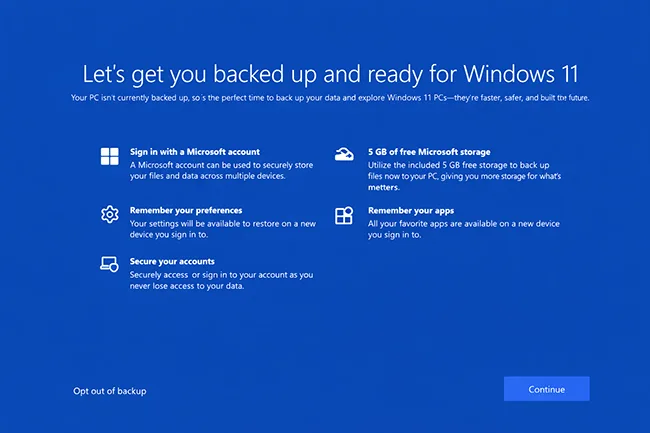Viewport: 650px width, 433px height.
Task: Select the 'Remember your apps' heading
Action: [x=411, y=211]
